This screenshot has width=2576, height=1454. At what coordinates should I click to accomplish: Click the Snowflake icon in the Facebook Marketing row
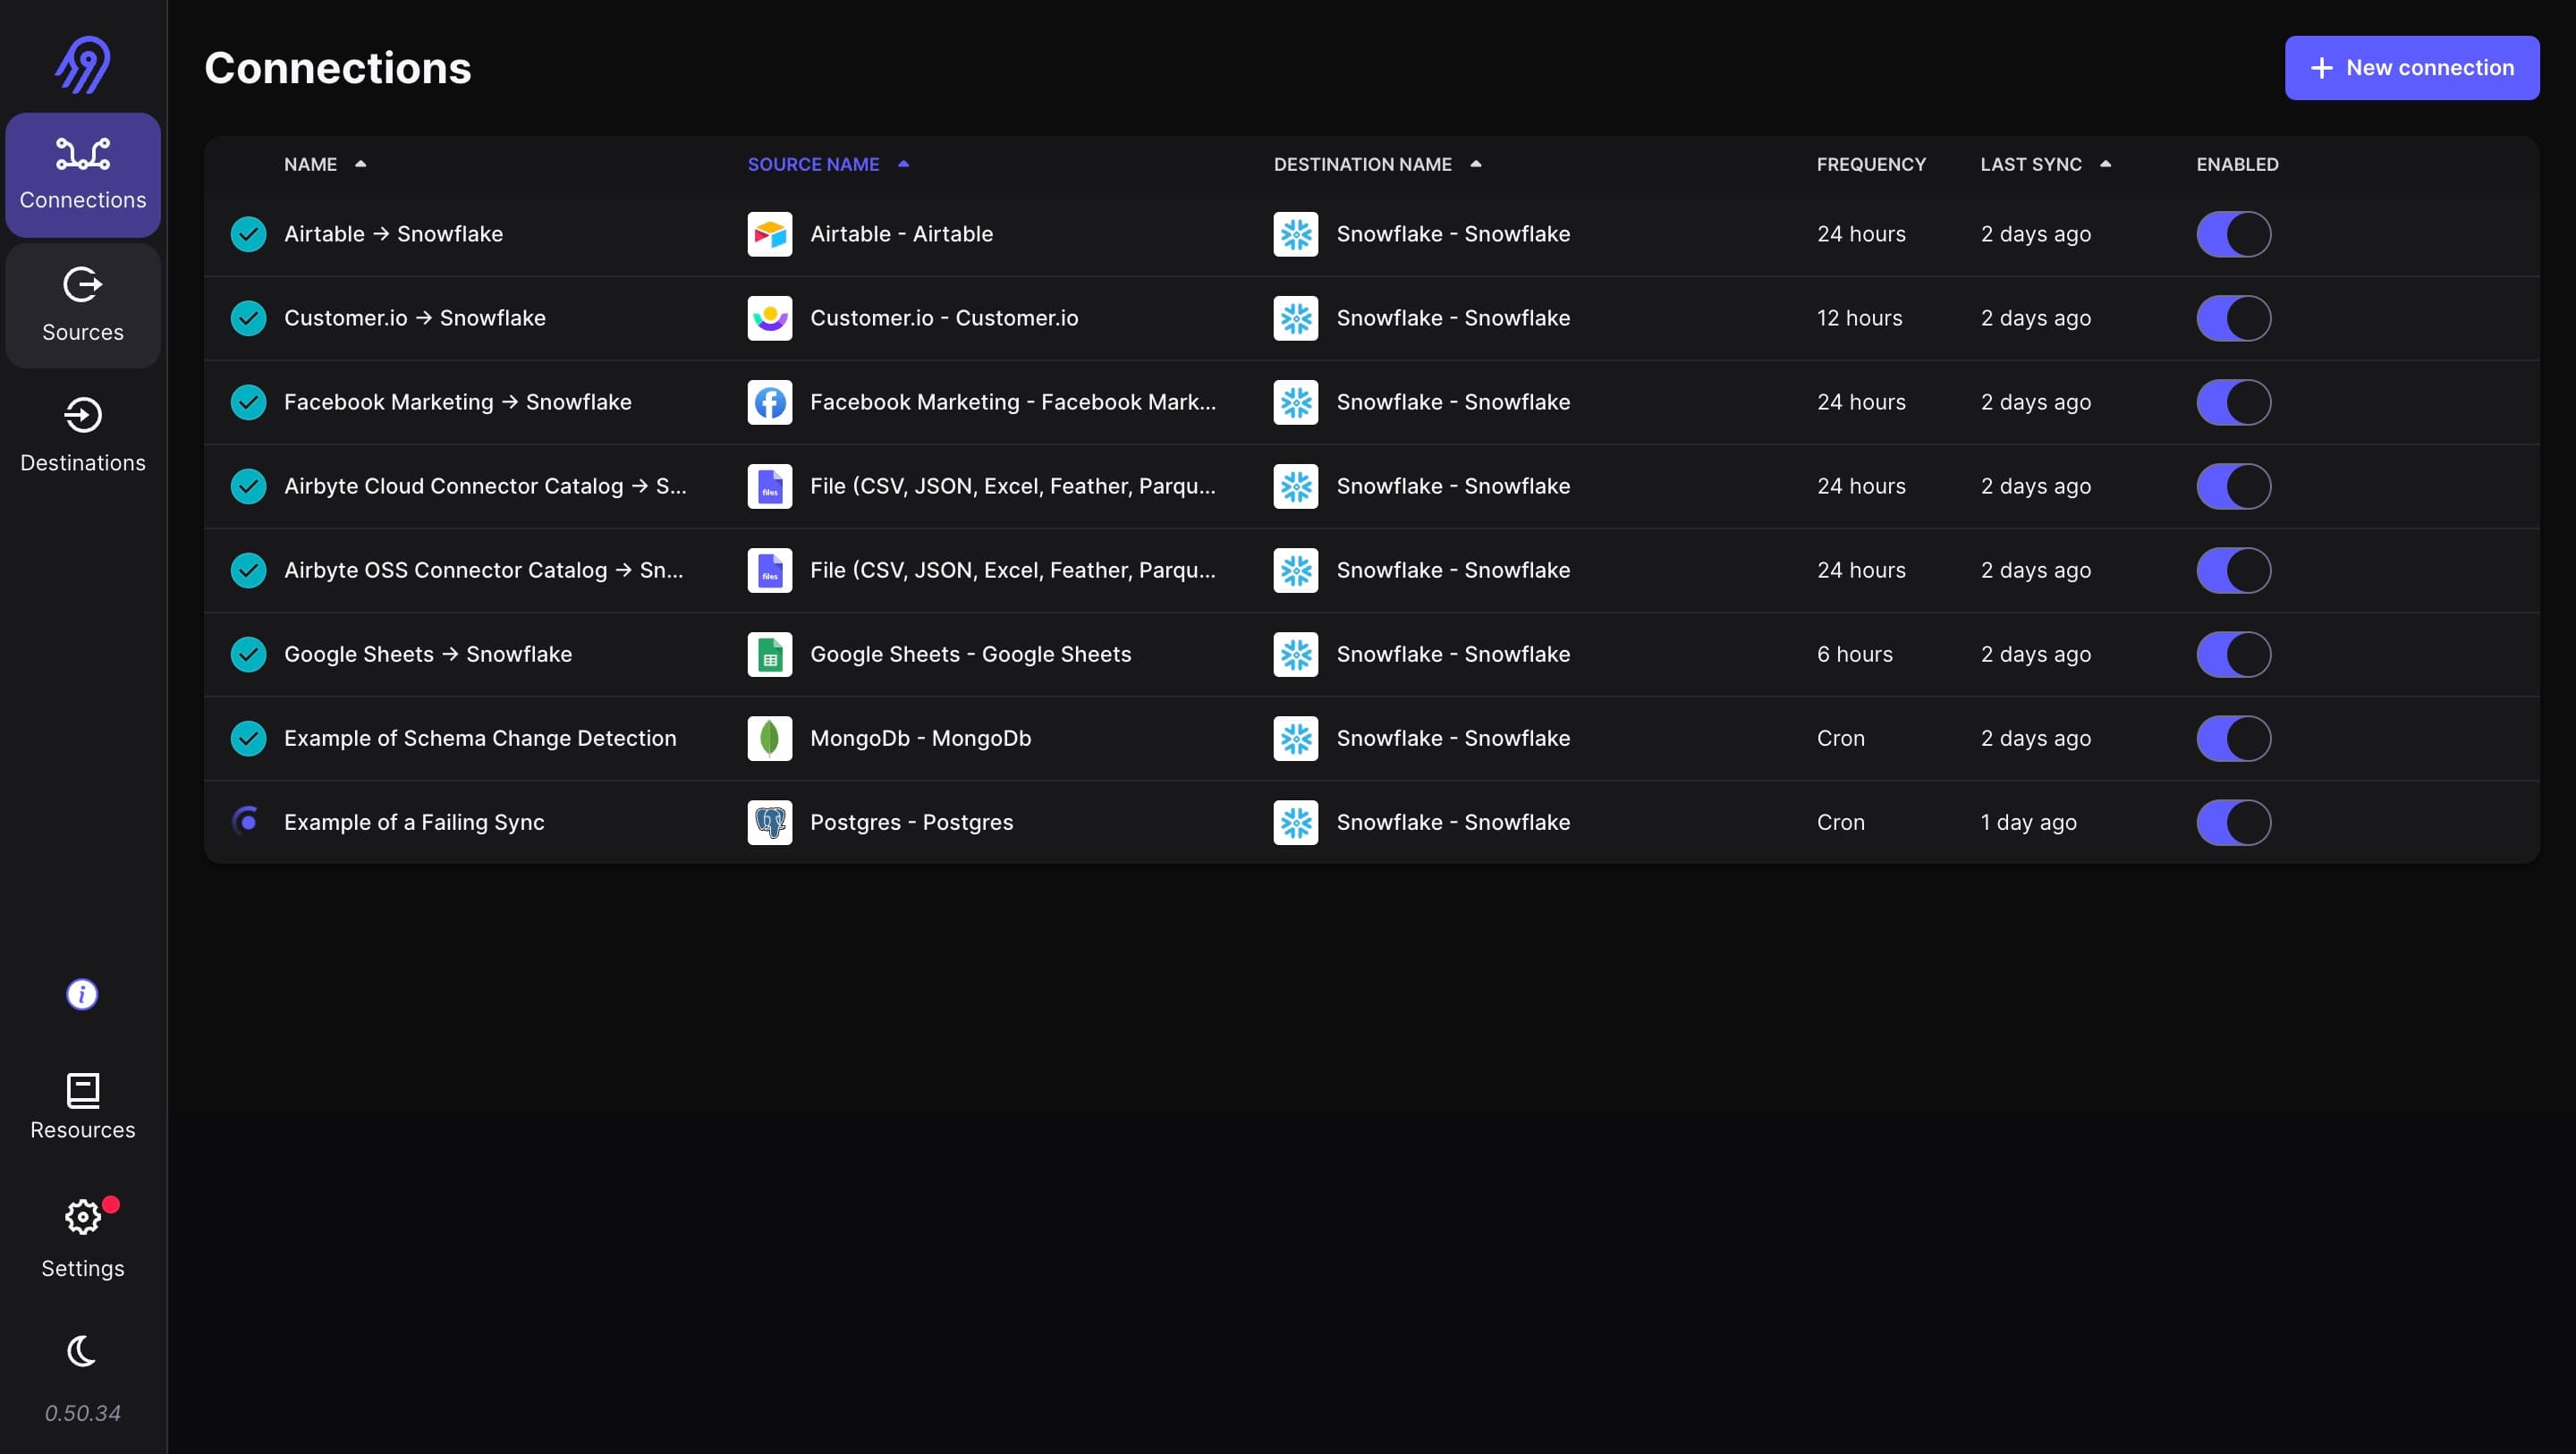[1296, 402]
